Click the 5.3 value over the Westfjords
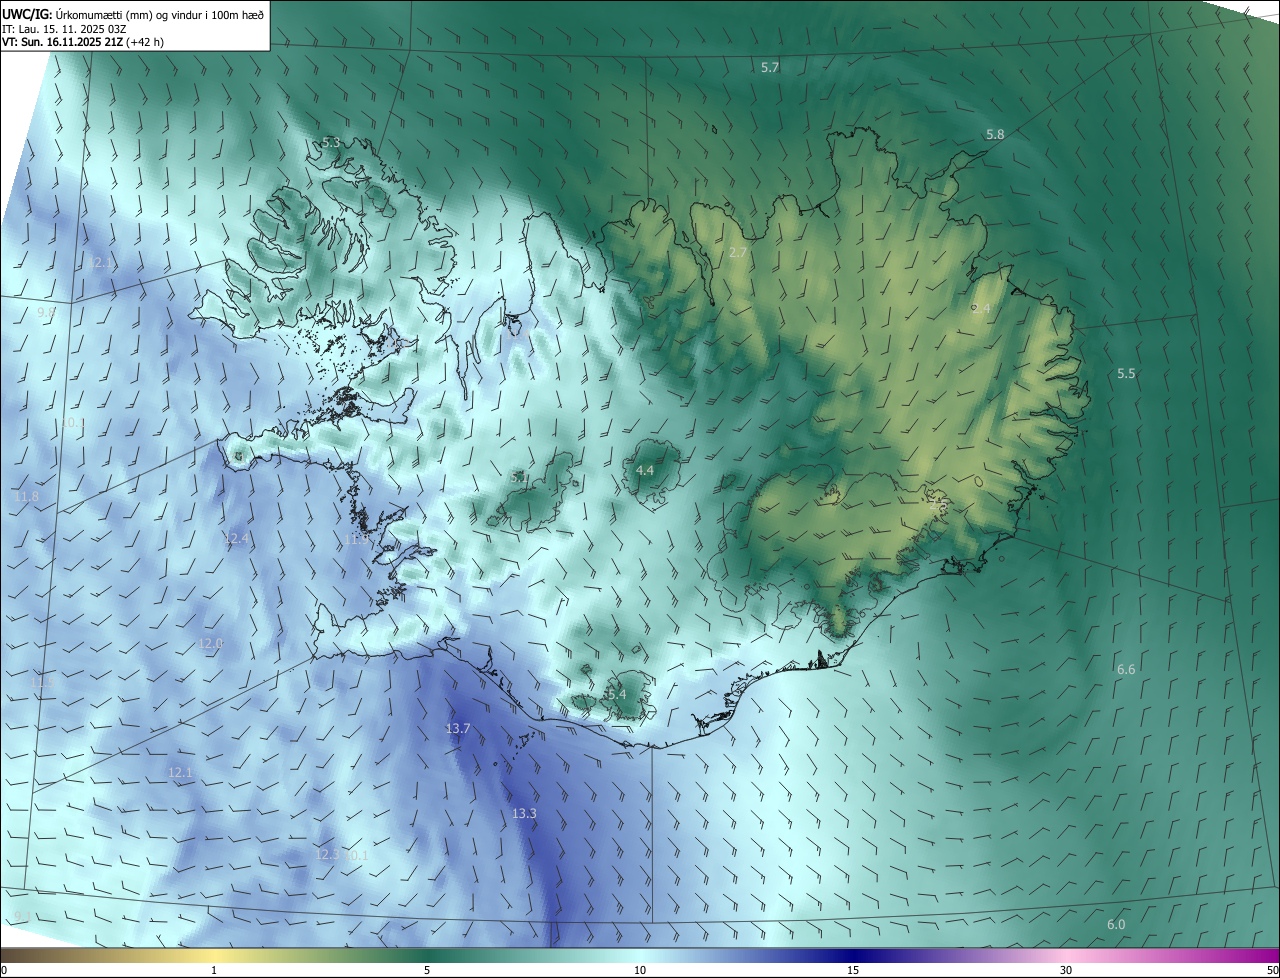This screenshot has height=978, width=1280. pyautogui.click(x=331, y=143)
